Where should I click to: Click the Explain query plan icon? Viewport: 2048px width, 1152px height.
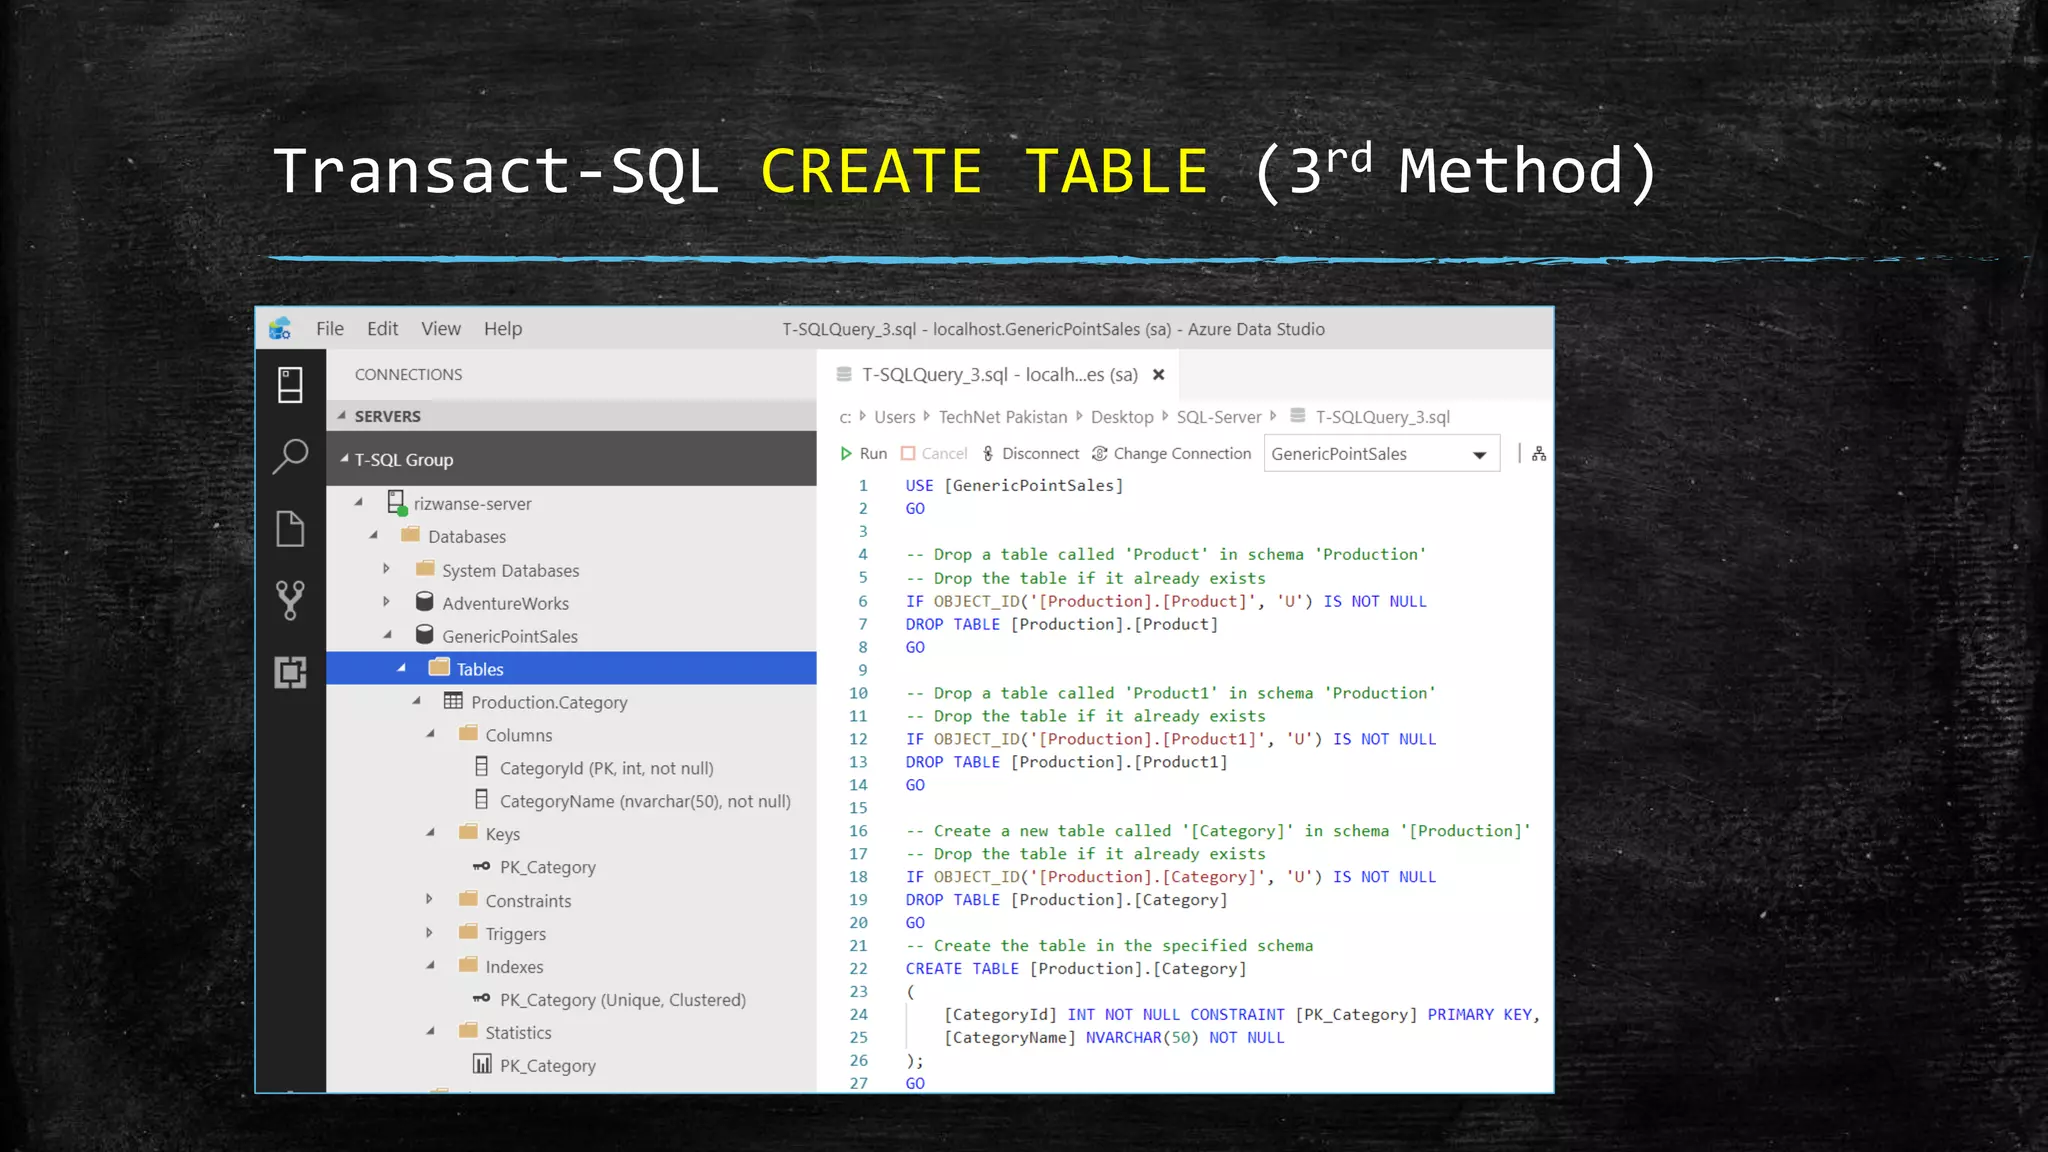(1539, 454)
